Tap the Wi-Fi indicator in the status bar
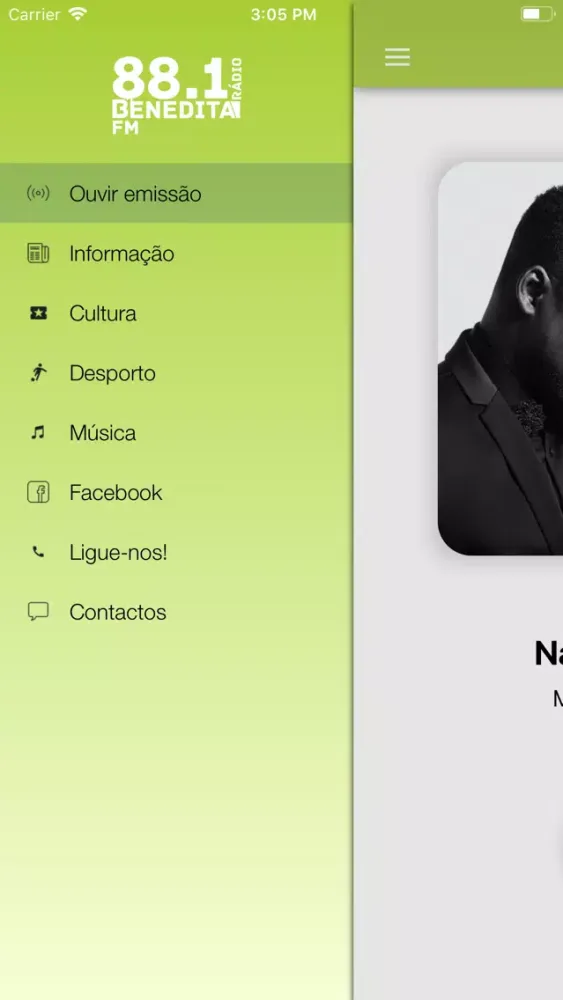The width and height of the screenshot is (563, 1000). pyautogui.click(x=78, y=14)
